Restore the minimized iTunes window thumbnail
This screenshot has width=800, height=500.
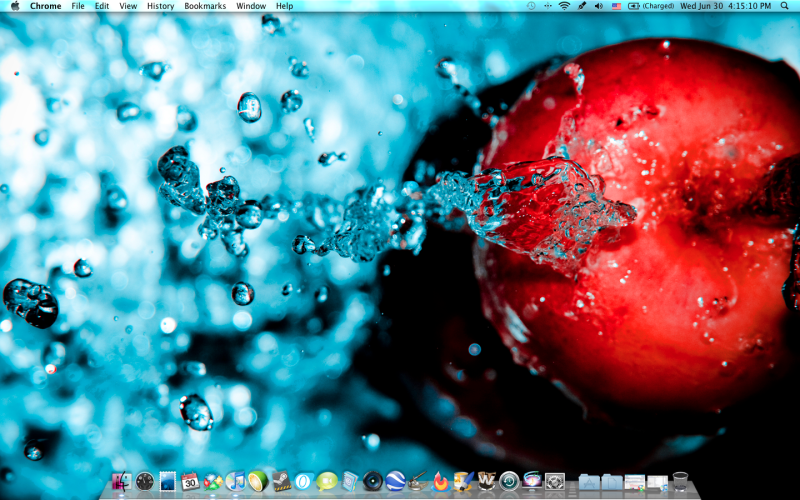point(657,483)
